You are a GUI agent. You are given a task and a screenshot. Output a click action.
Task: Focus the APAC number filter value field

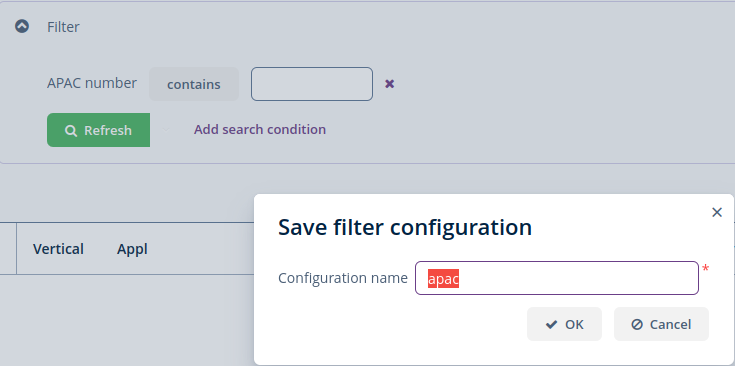coord(312,84)
